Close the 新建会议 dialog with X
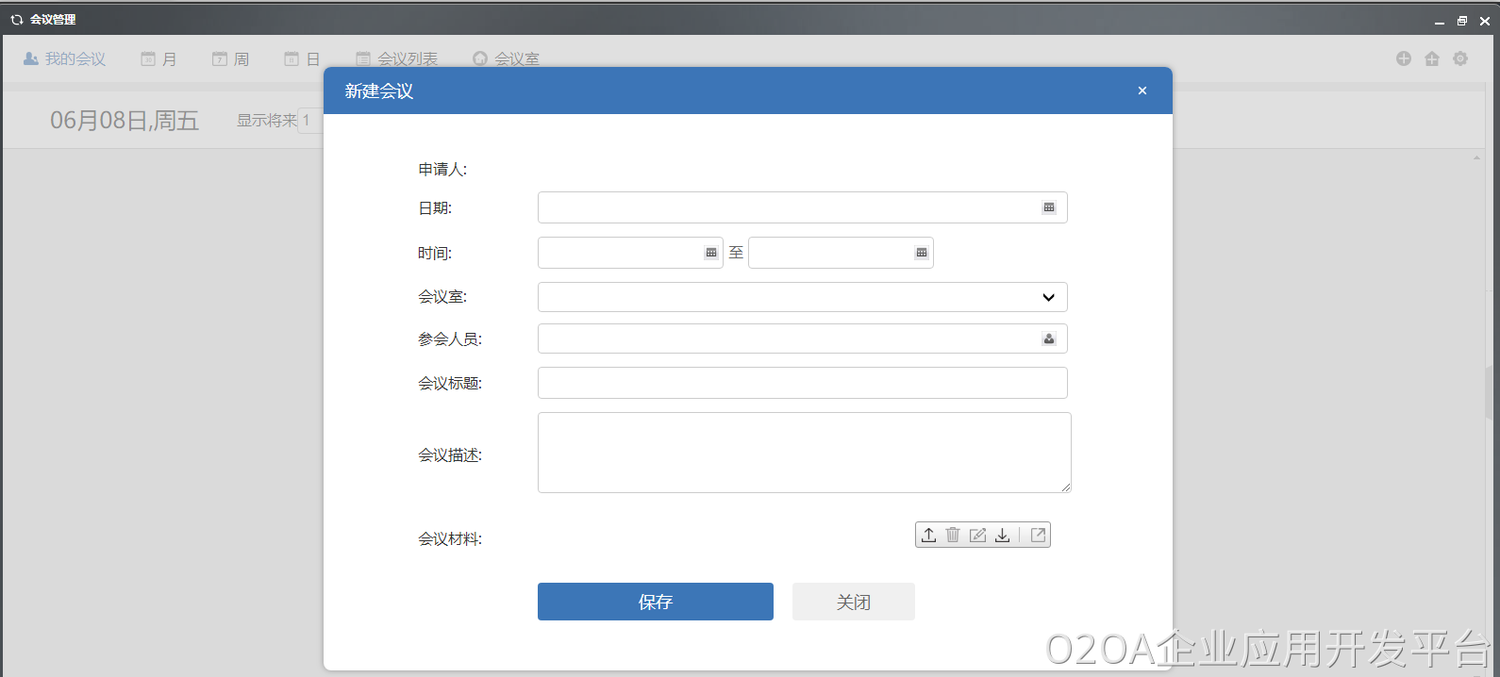Image resolution: width=1500 pixels, height=677 pixels. (x=1142, y=91)
